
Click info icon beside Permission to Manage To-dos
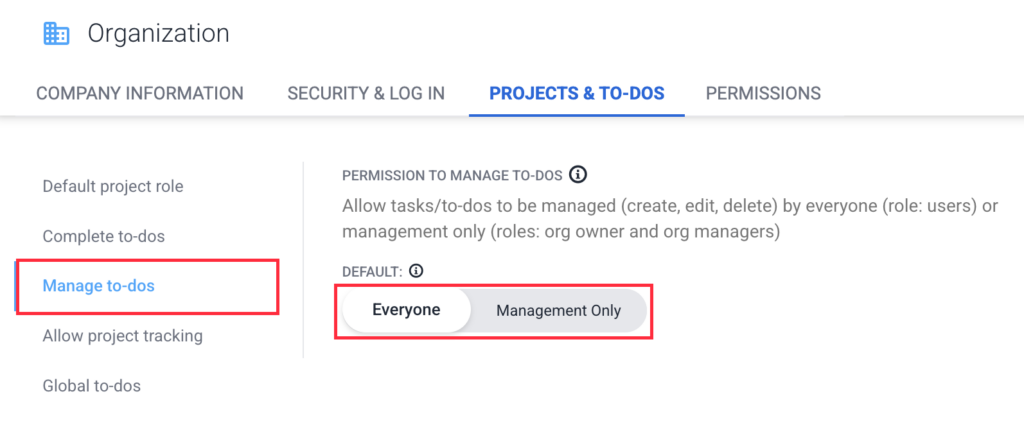[577, 175]
